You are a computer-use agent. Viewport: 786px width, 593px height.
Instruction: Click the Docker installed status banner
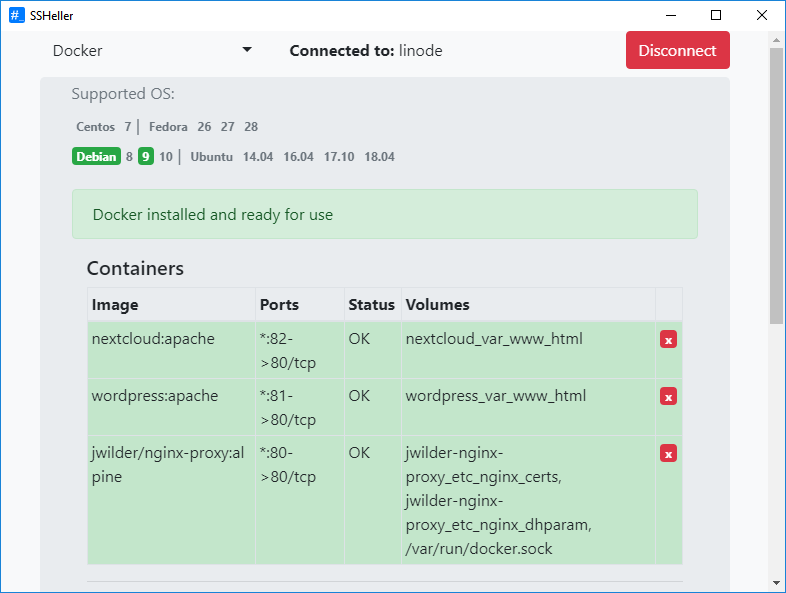(x=384, y=214)
